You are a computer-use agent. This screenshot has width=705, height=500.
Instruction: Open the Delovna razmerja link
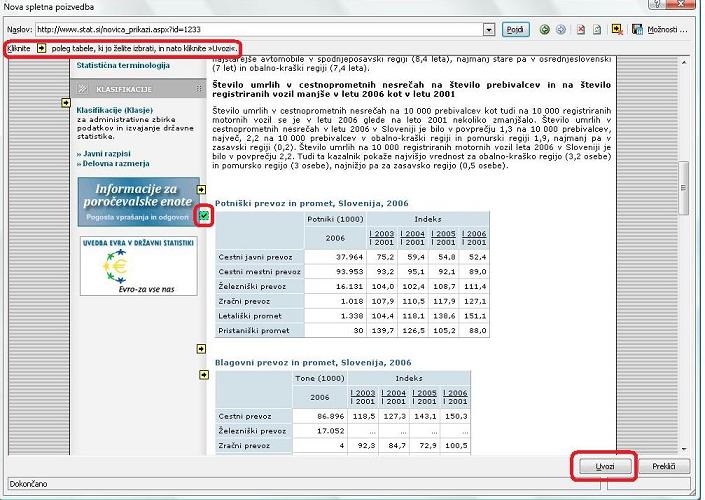click(115, 163)
